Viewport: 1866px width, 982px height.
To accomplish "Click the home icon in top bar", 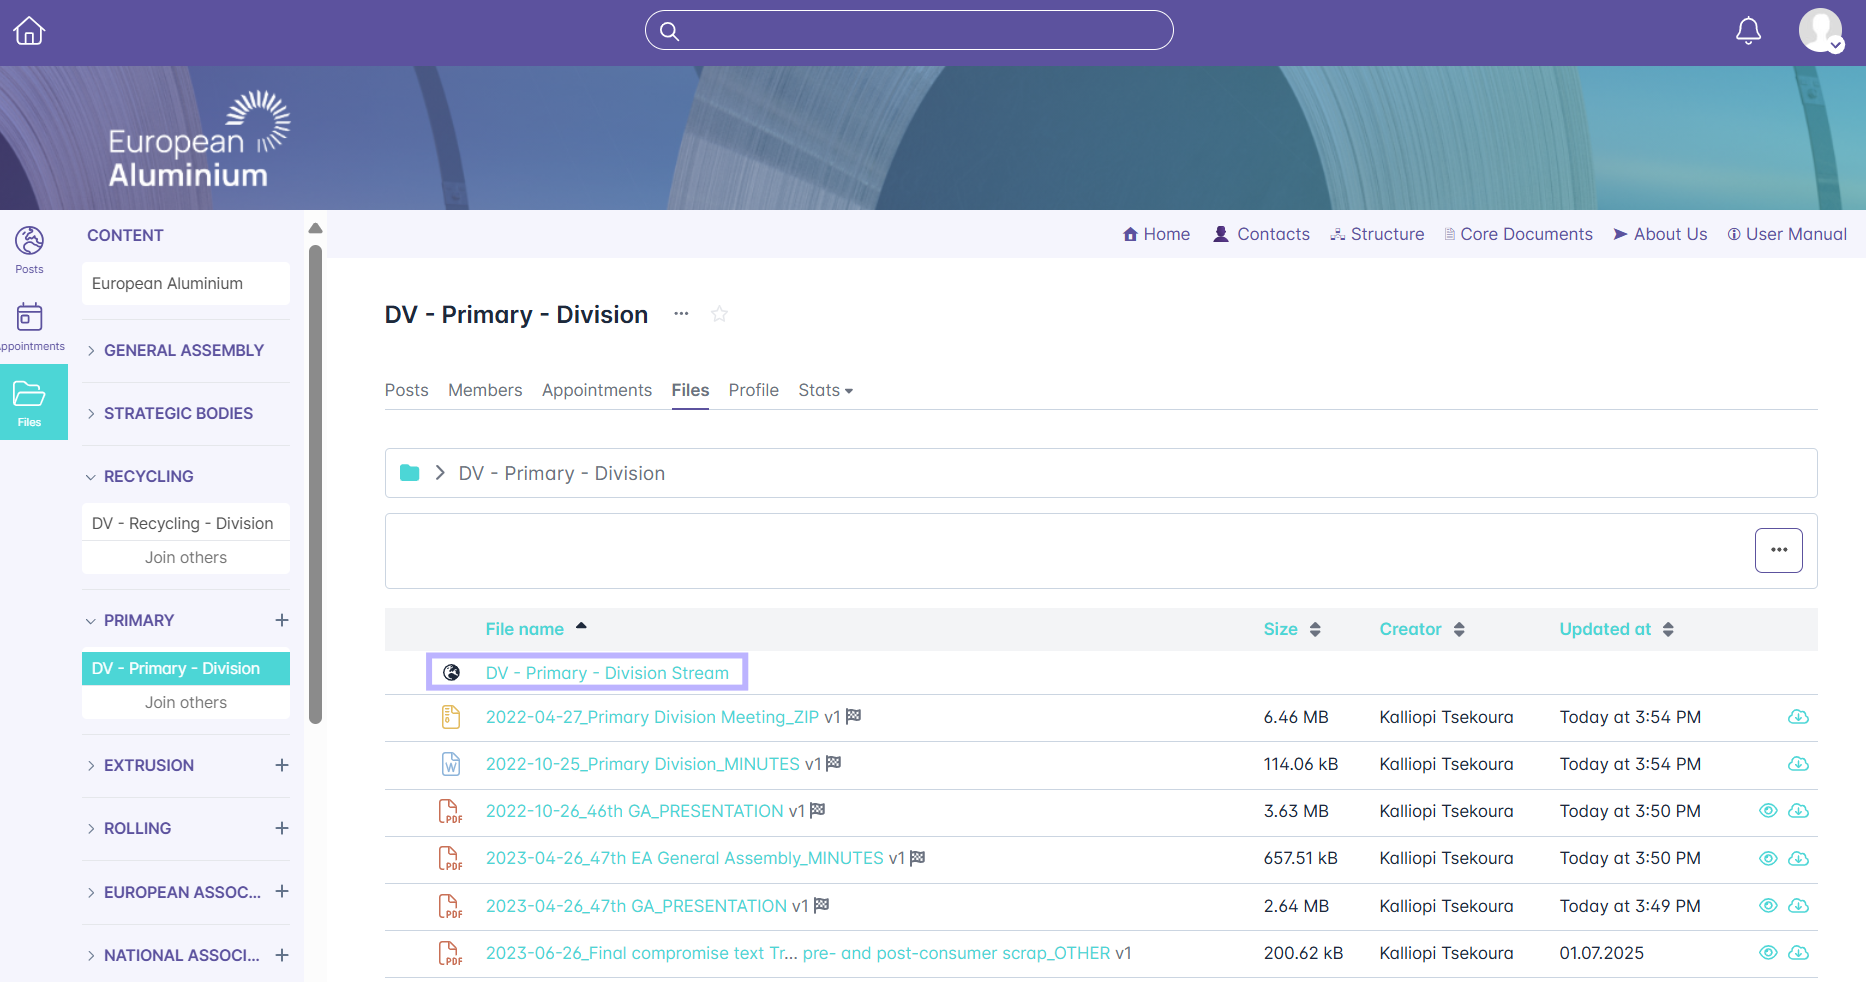I will click(x=29, y=31).
